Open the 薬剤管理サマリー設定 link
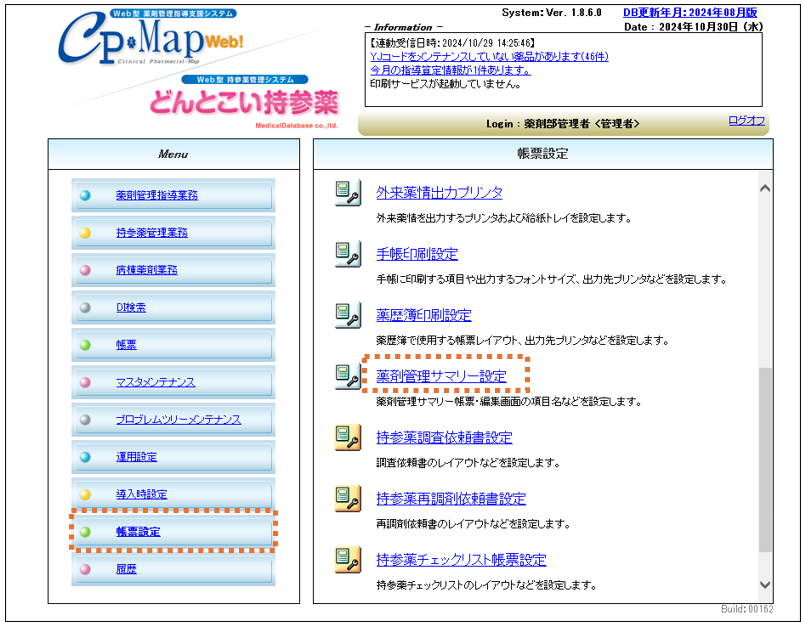The image size is (803, 622). coord(441,376)
